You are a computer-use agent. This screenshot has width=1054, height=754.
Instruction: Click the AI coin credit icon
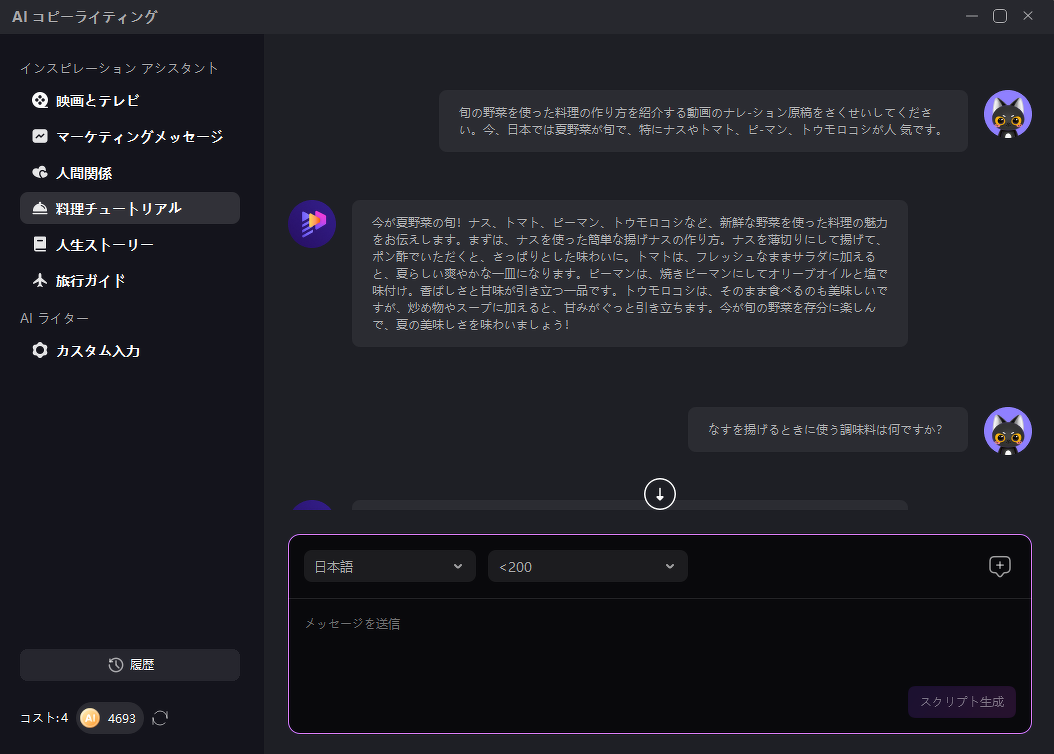coord(90,718)
